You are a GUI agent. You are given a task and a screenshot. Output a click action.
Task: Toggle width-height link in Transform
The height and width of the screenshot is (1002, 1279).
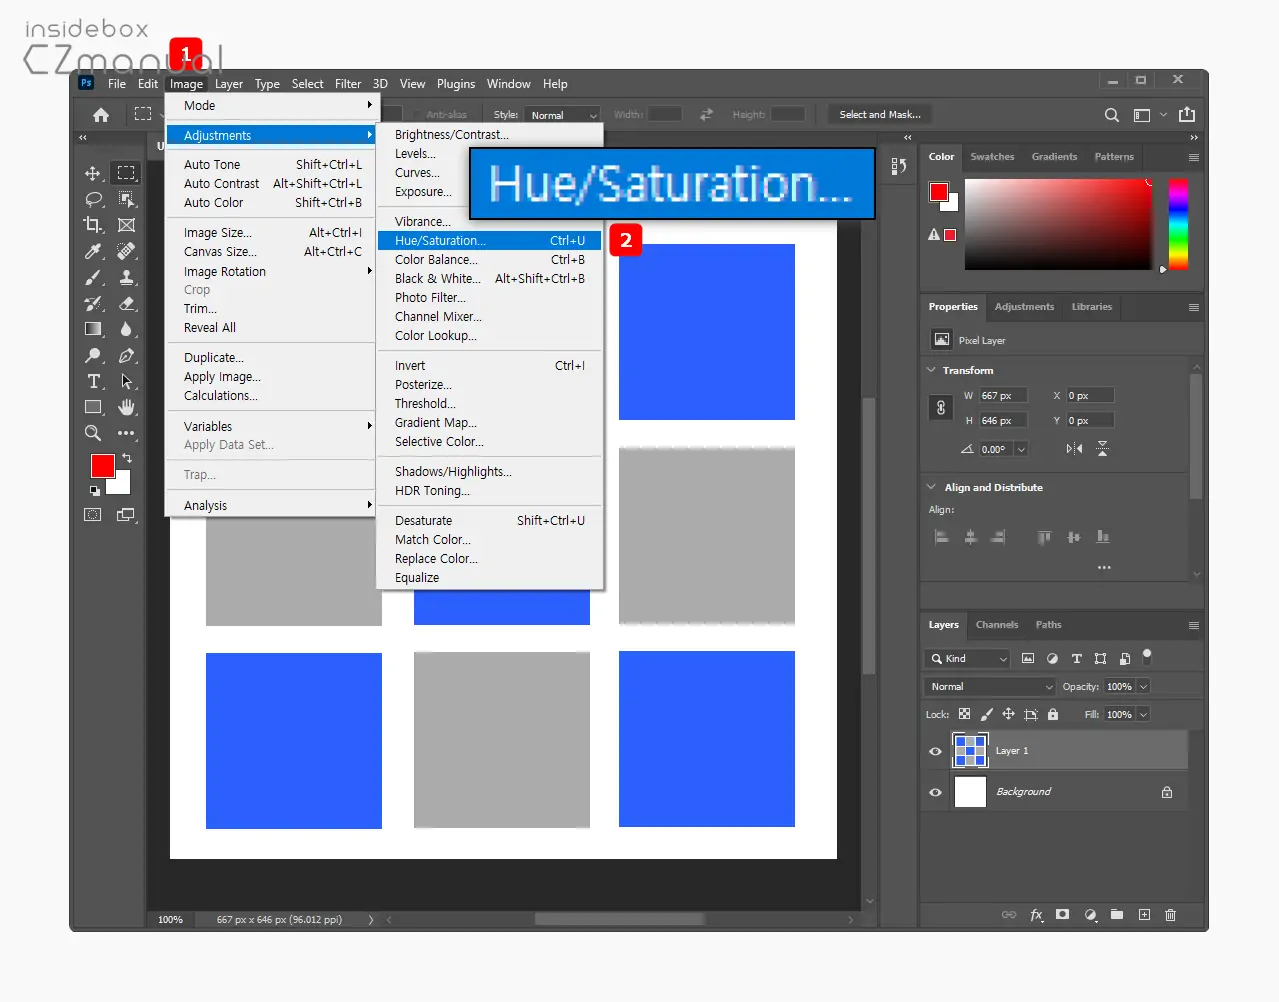click(x=940, y=408)
